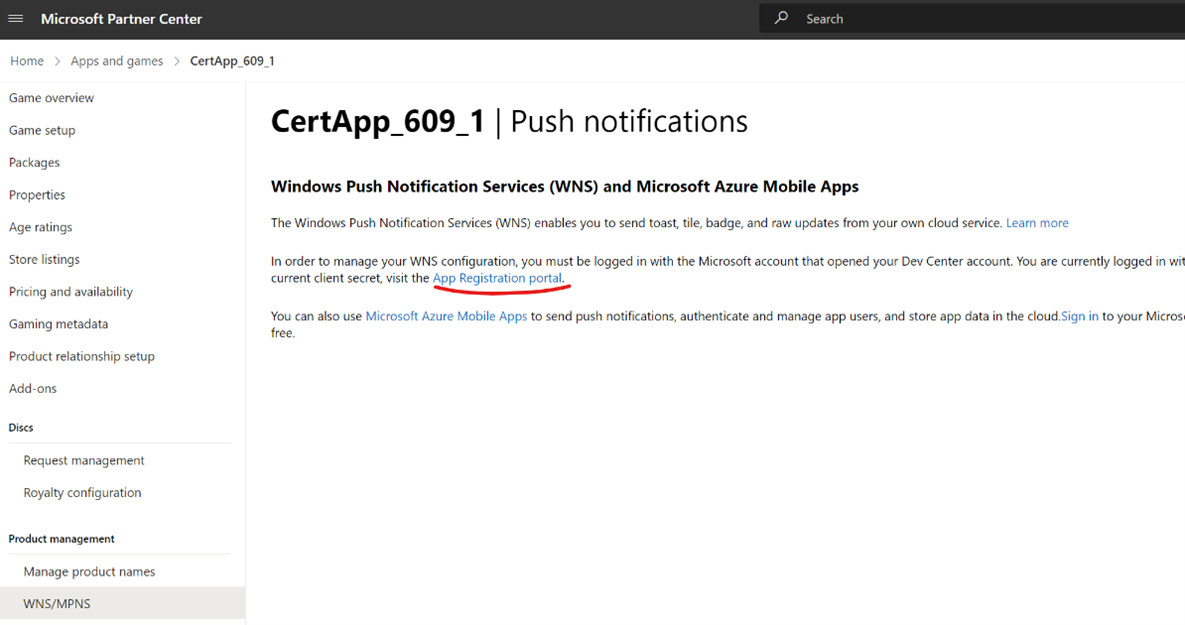Open the hamburger navigation menu
1185x625 pixels.
click(x=15, y=19)
